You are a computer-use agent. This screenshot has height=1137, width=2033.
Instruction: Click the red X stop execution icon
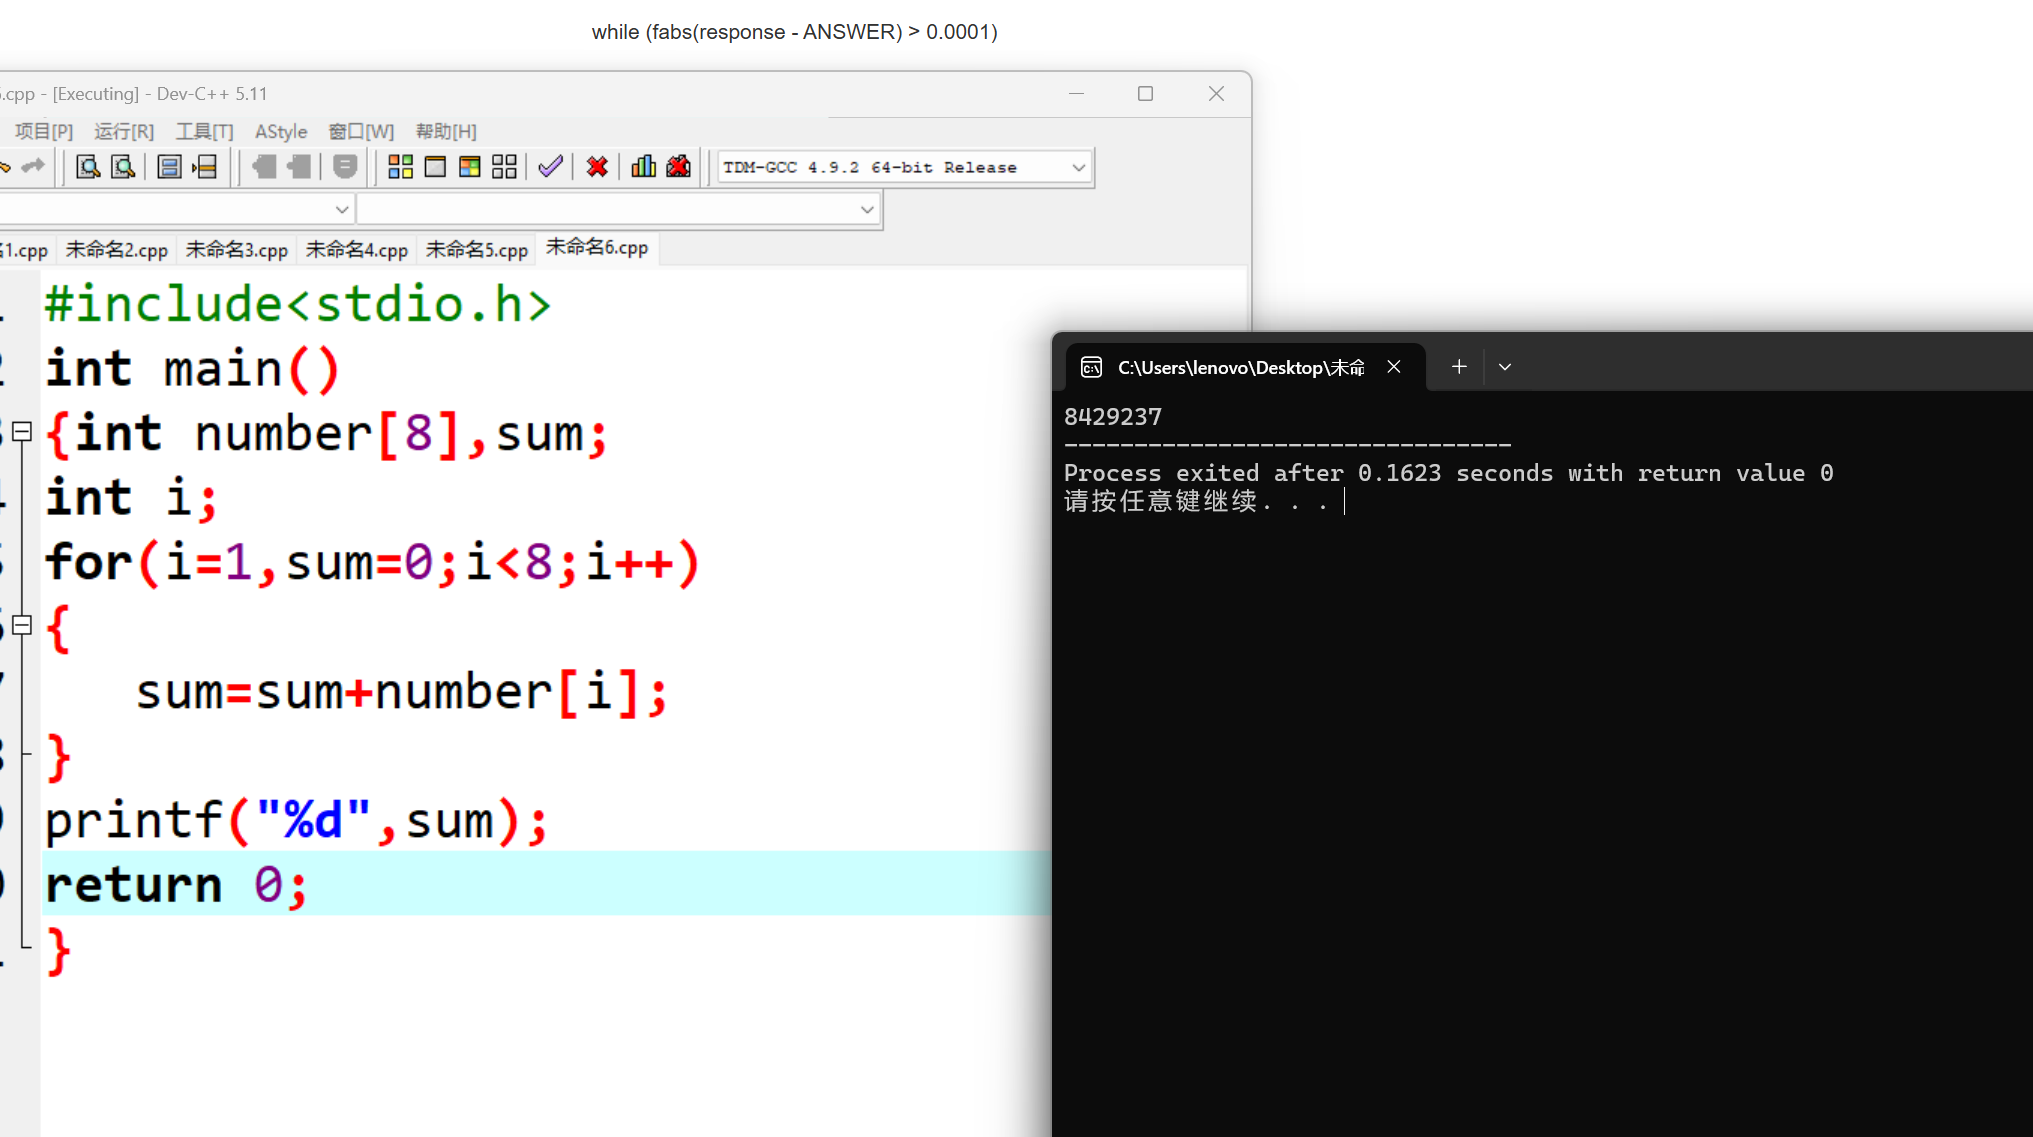[x=597, y=167]
